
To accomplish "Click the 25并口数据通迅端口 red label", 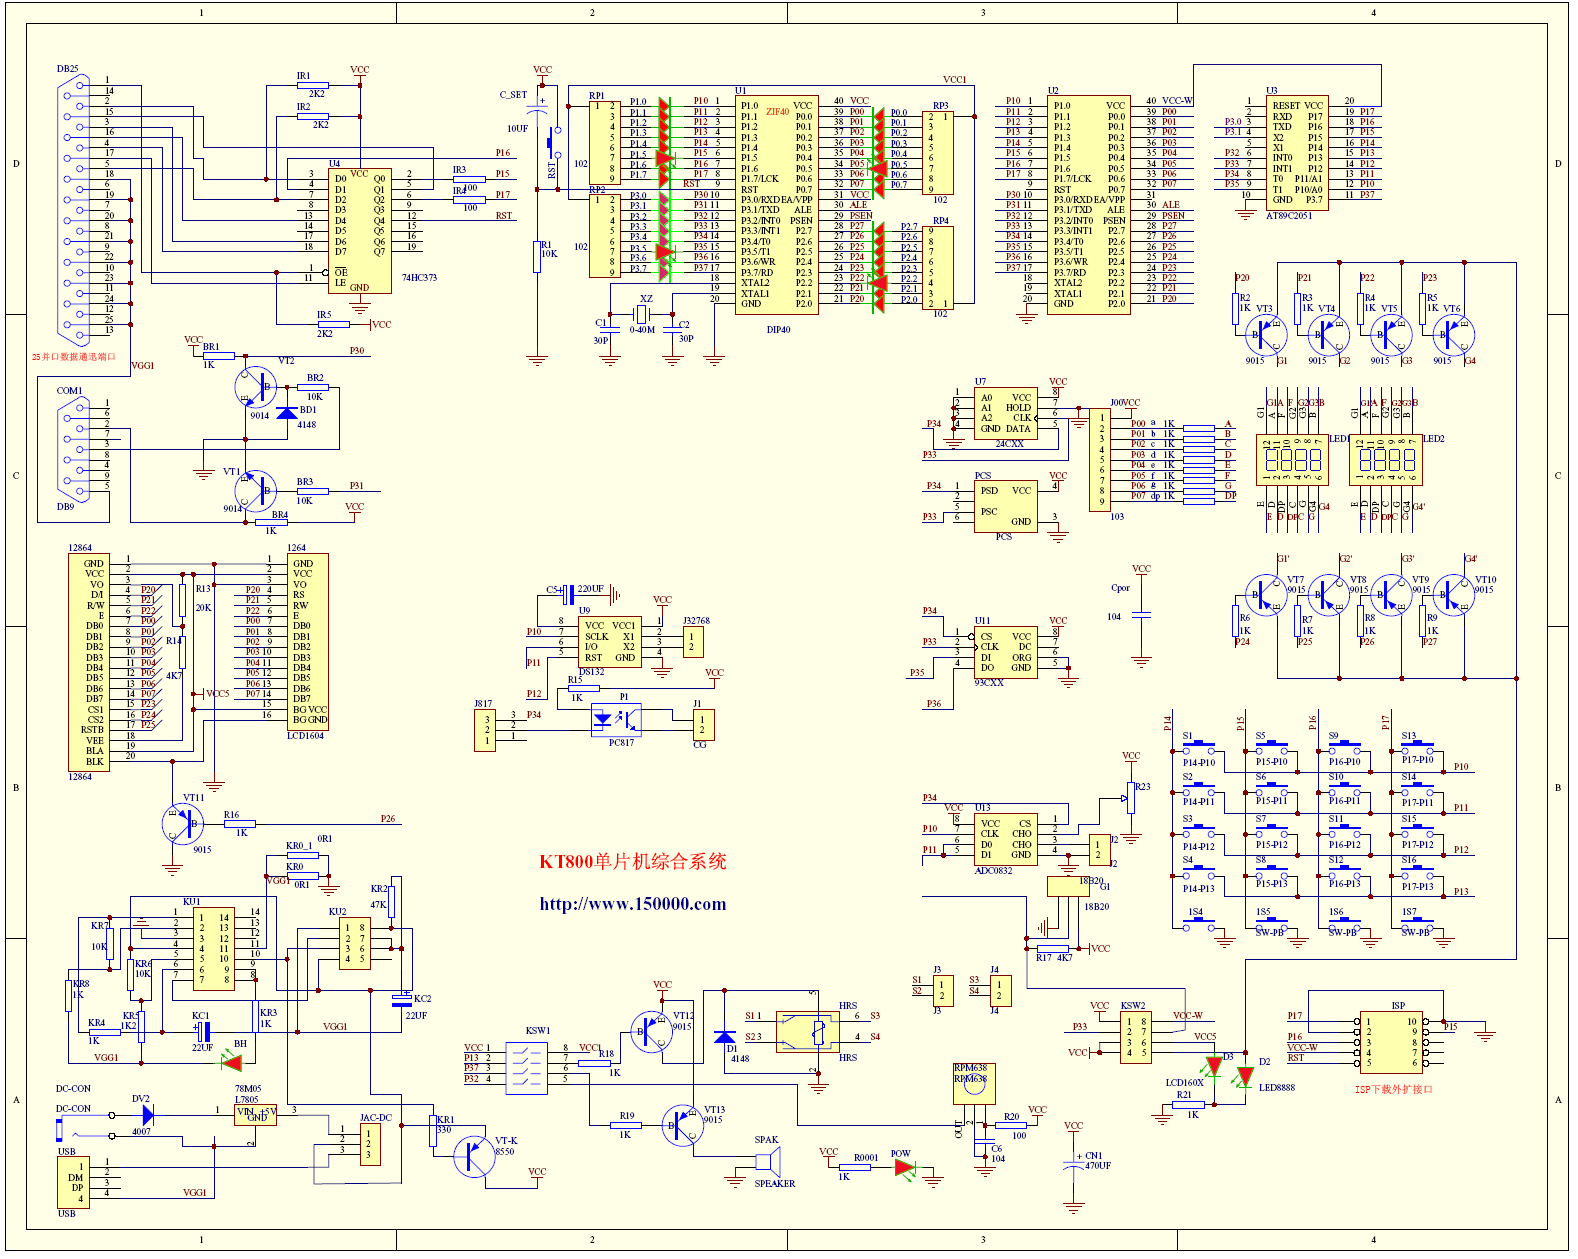I will coord(74,357).
